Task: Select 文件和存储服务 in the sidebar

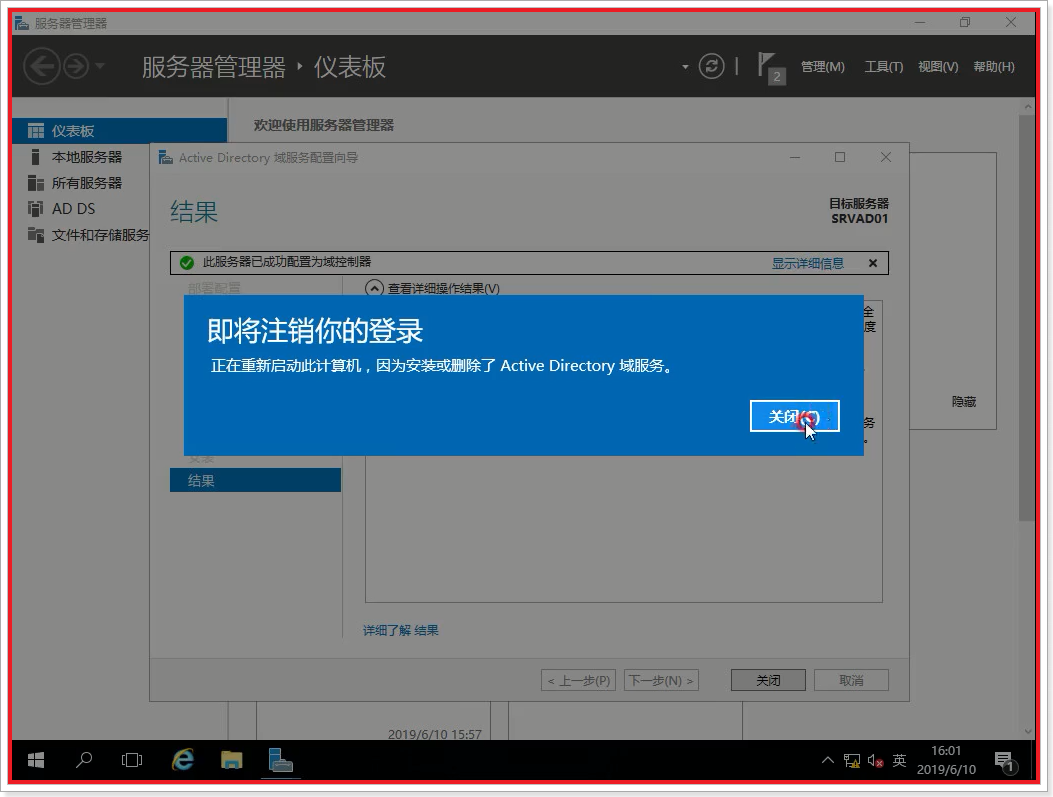Action: [x=100, y=235]
